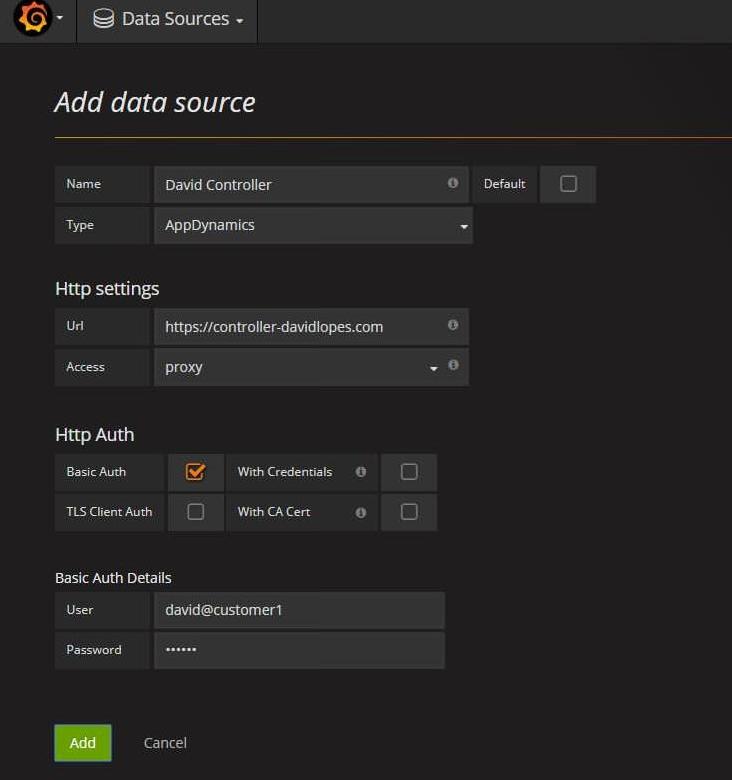Enable the With CA Cert checkbox
The width and height of the screenshot is (732, 780).
click(409, 511)
